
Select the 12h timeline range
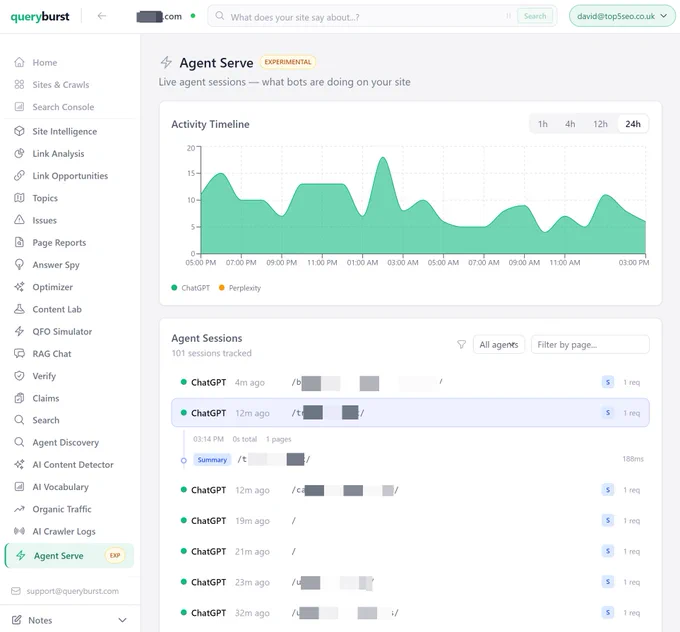click(x=600, y=124)
